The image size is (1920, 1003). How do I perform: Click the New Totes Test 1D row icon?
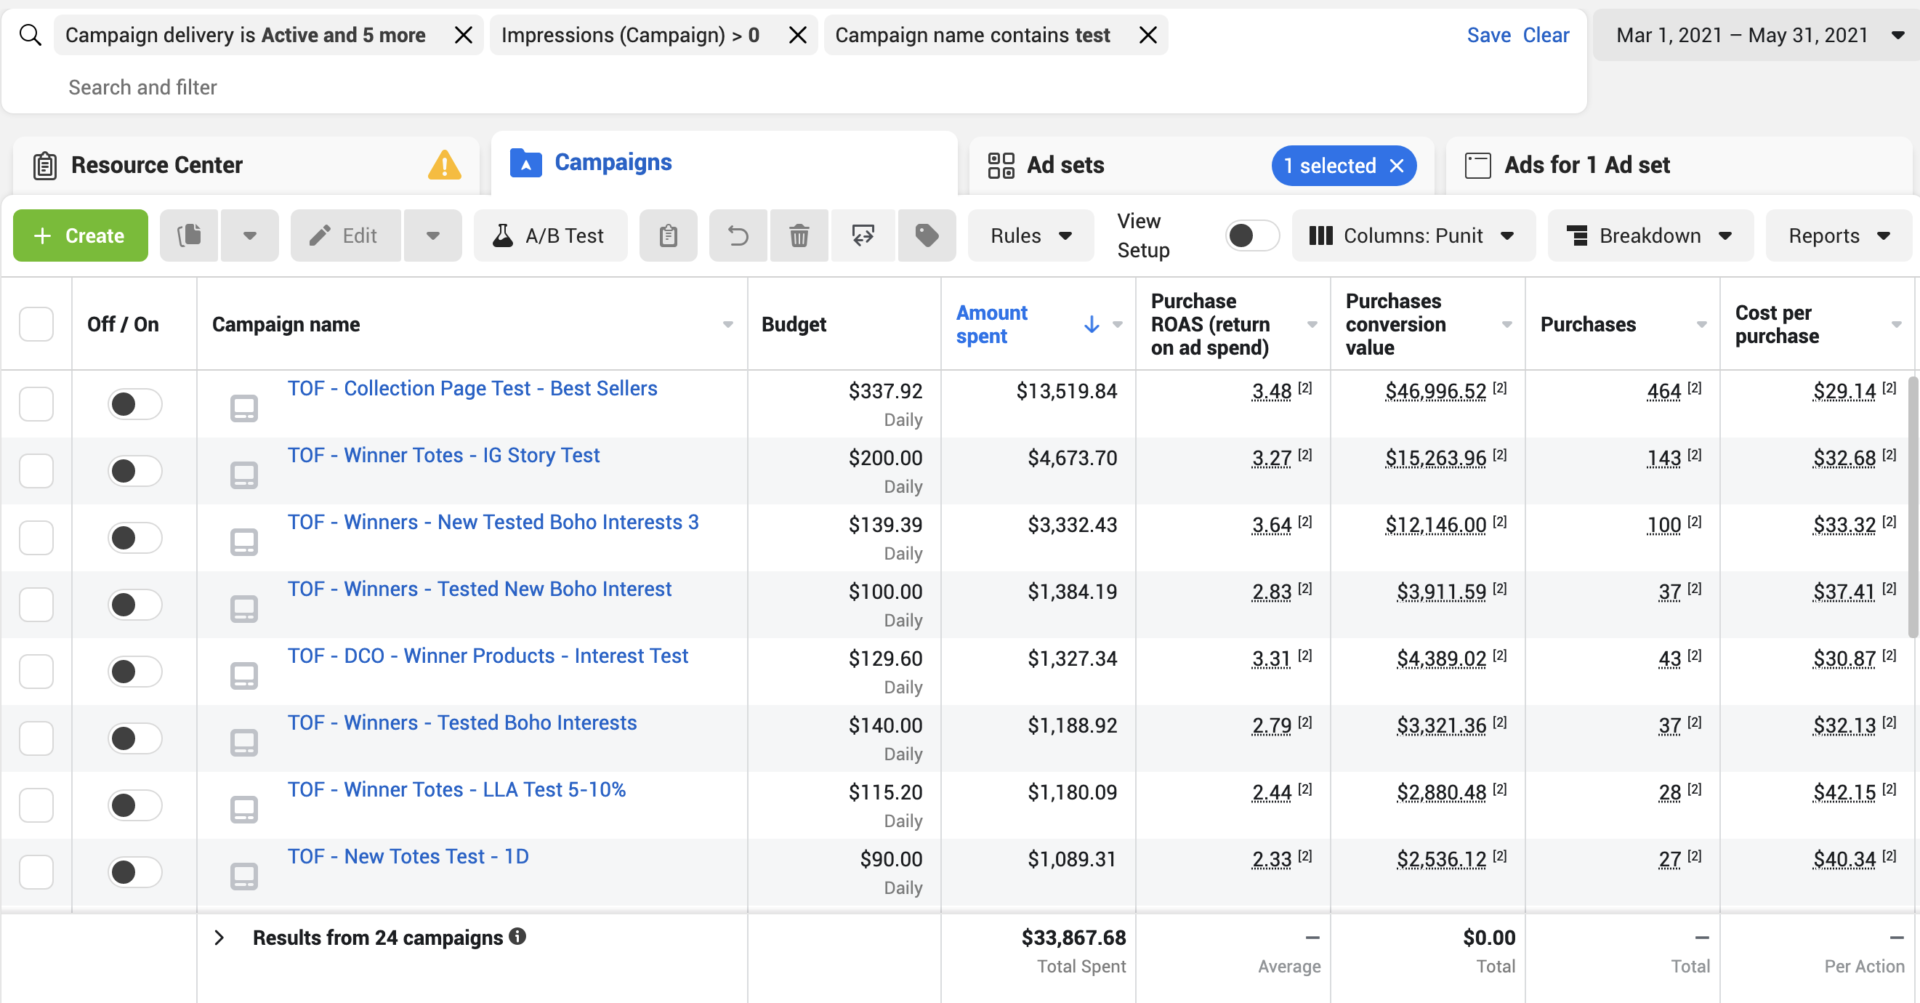point(244,877)
